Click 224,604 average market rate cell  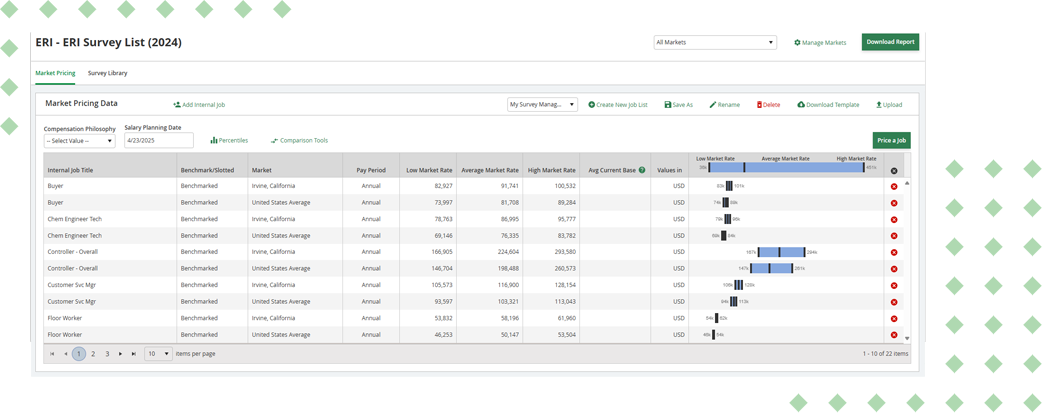(x=489, y=252)
